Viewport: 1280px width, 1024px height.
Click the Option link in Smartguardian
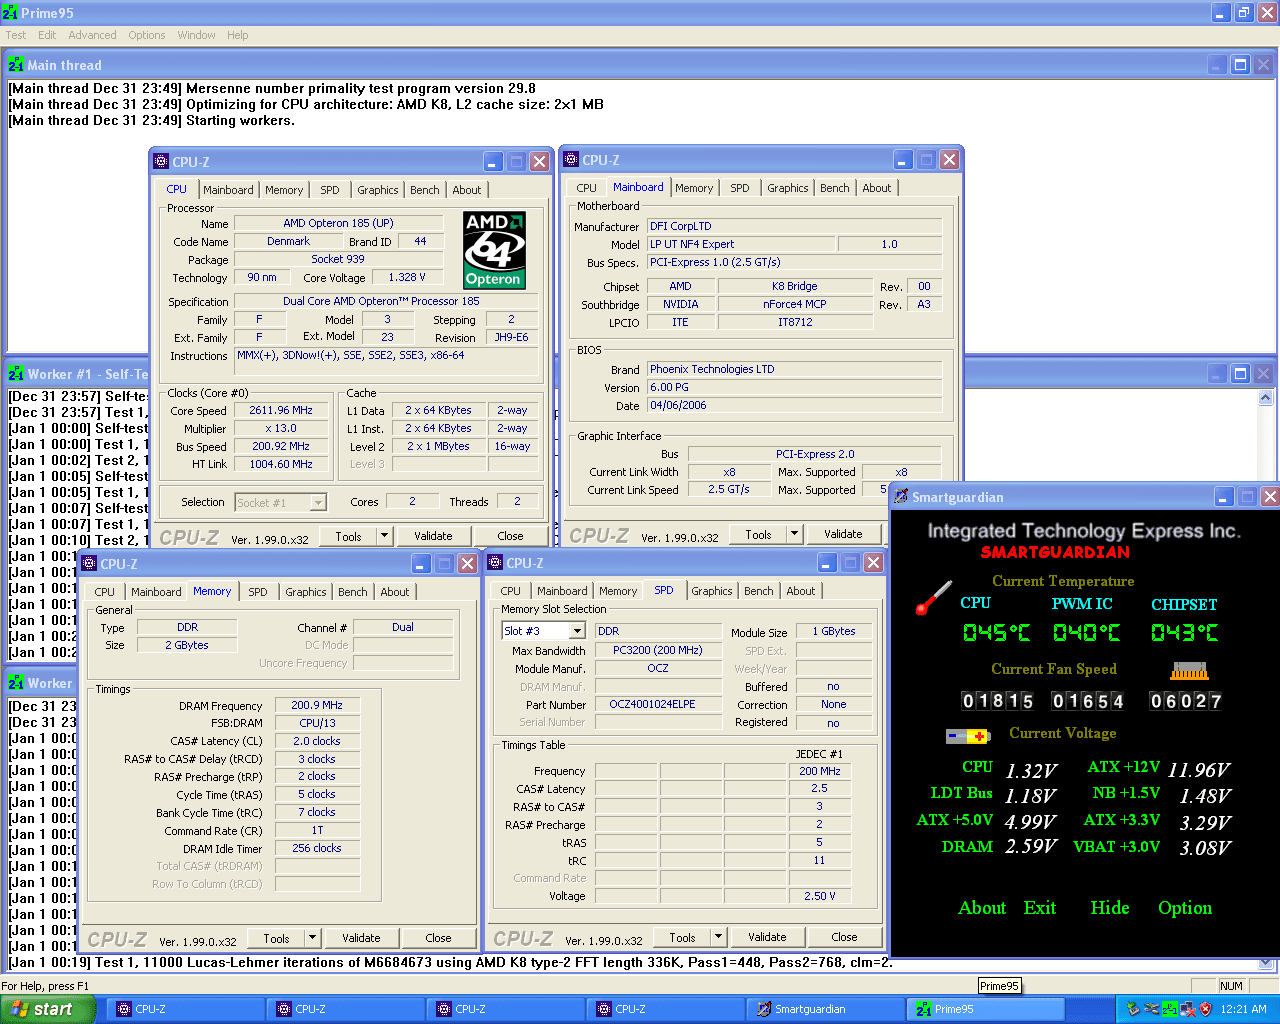[x=1185, y=908]
